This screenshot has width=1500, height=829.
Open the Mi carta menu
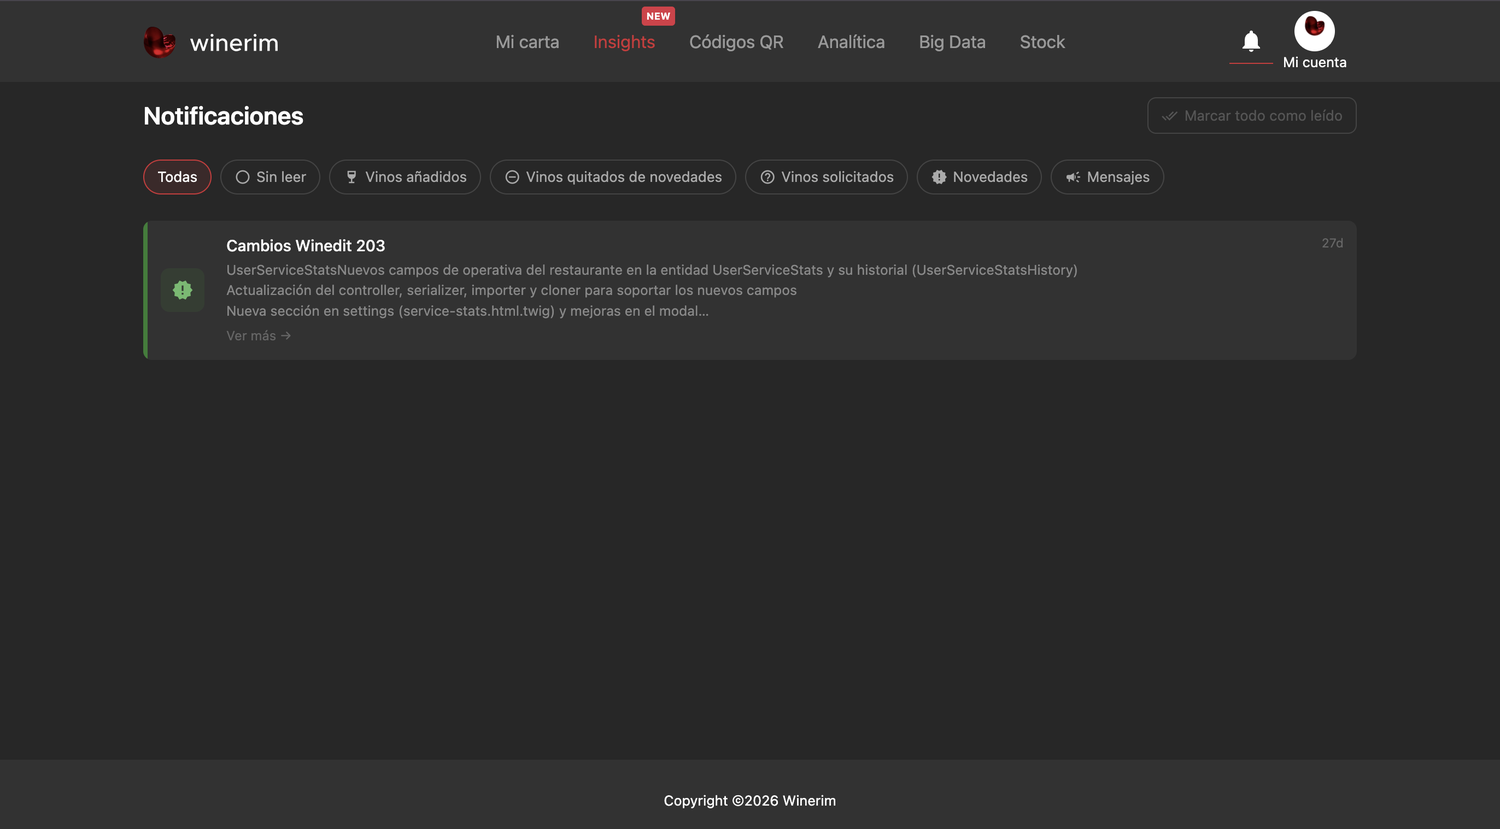[527, 42]
